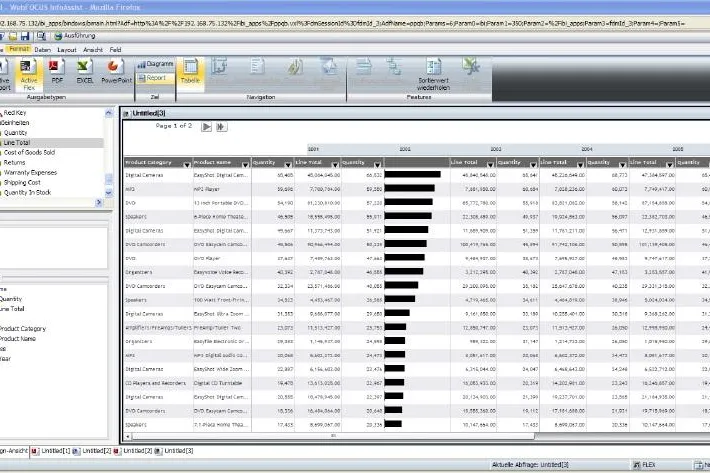This screenshot has width=710, height=473.
Task: Open 2001 Line Total column dropdown arrow
Action: point(335,165)
